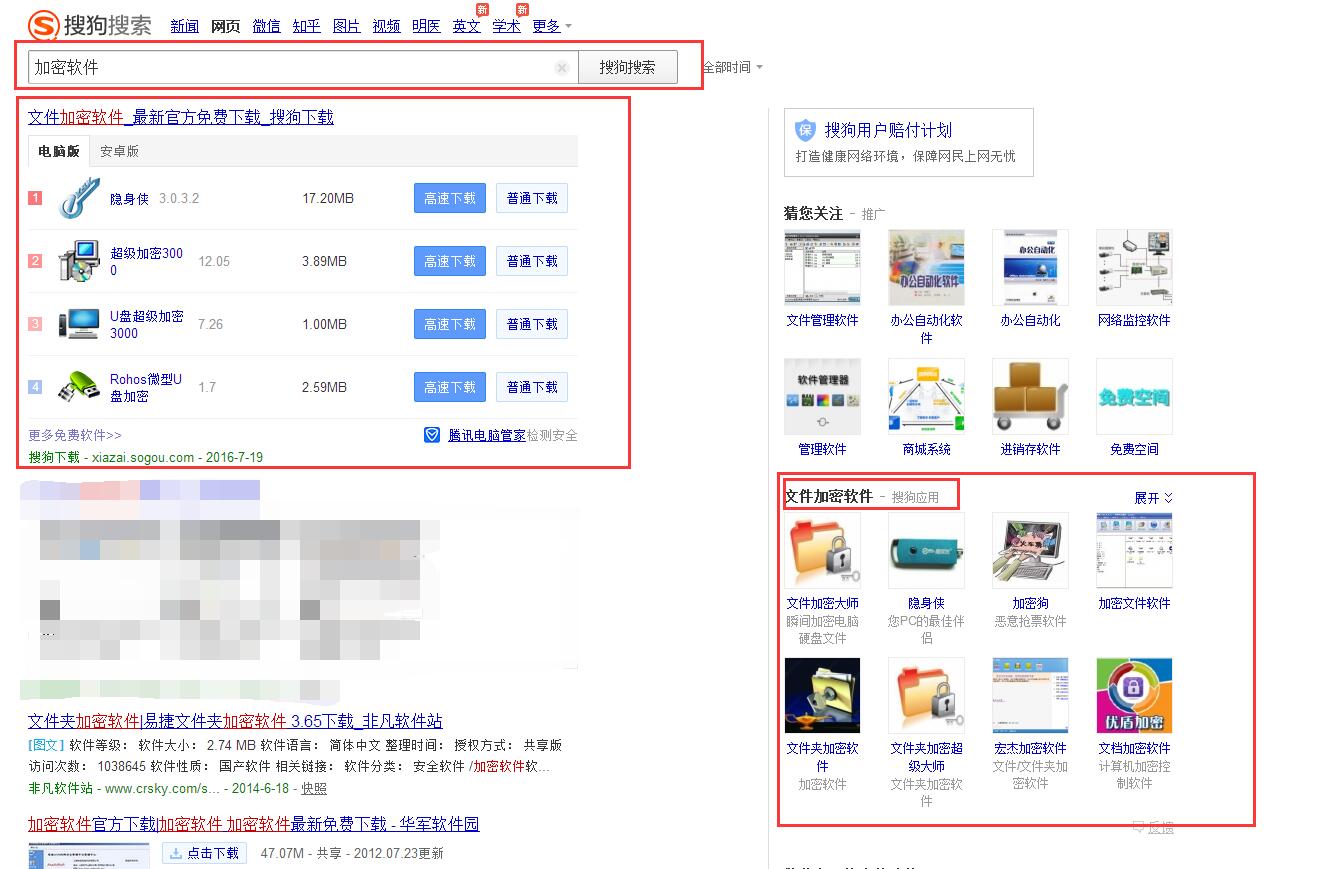Click 高速下载 for 隐身侠
This screenshot has width=1332, height=869.
[x=450, y=198]
